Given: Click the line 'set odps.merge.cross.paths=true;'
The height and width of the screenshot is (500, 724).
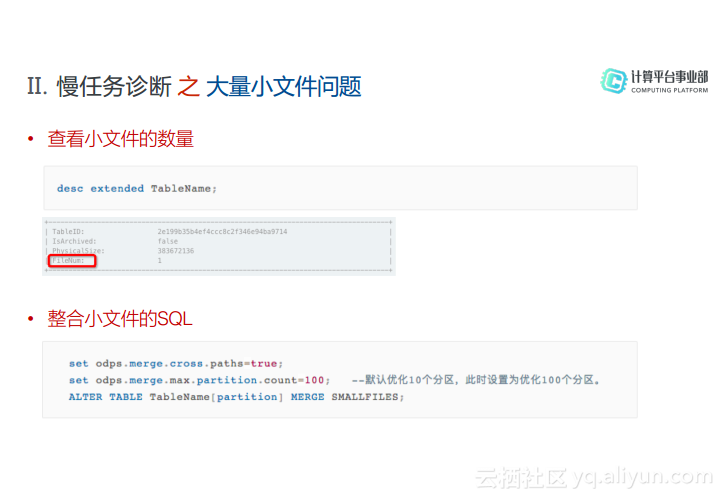Looking at the screenshot, I should [176, 363].
